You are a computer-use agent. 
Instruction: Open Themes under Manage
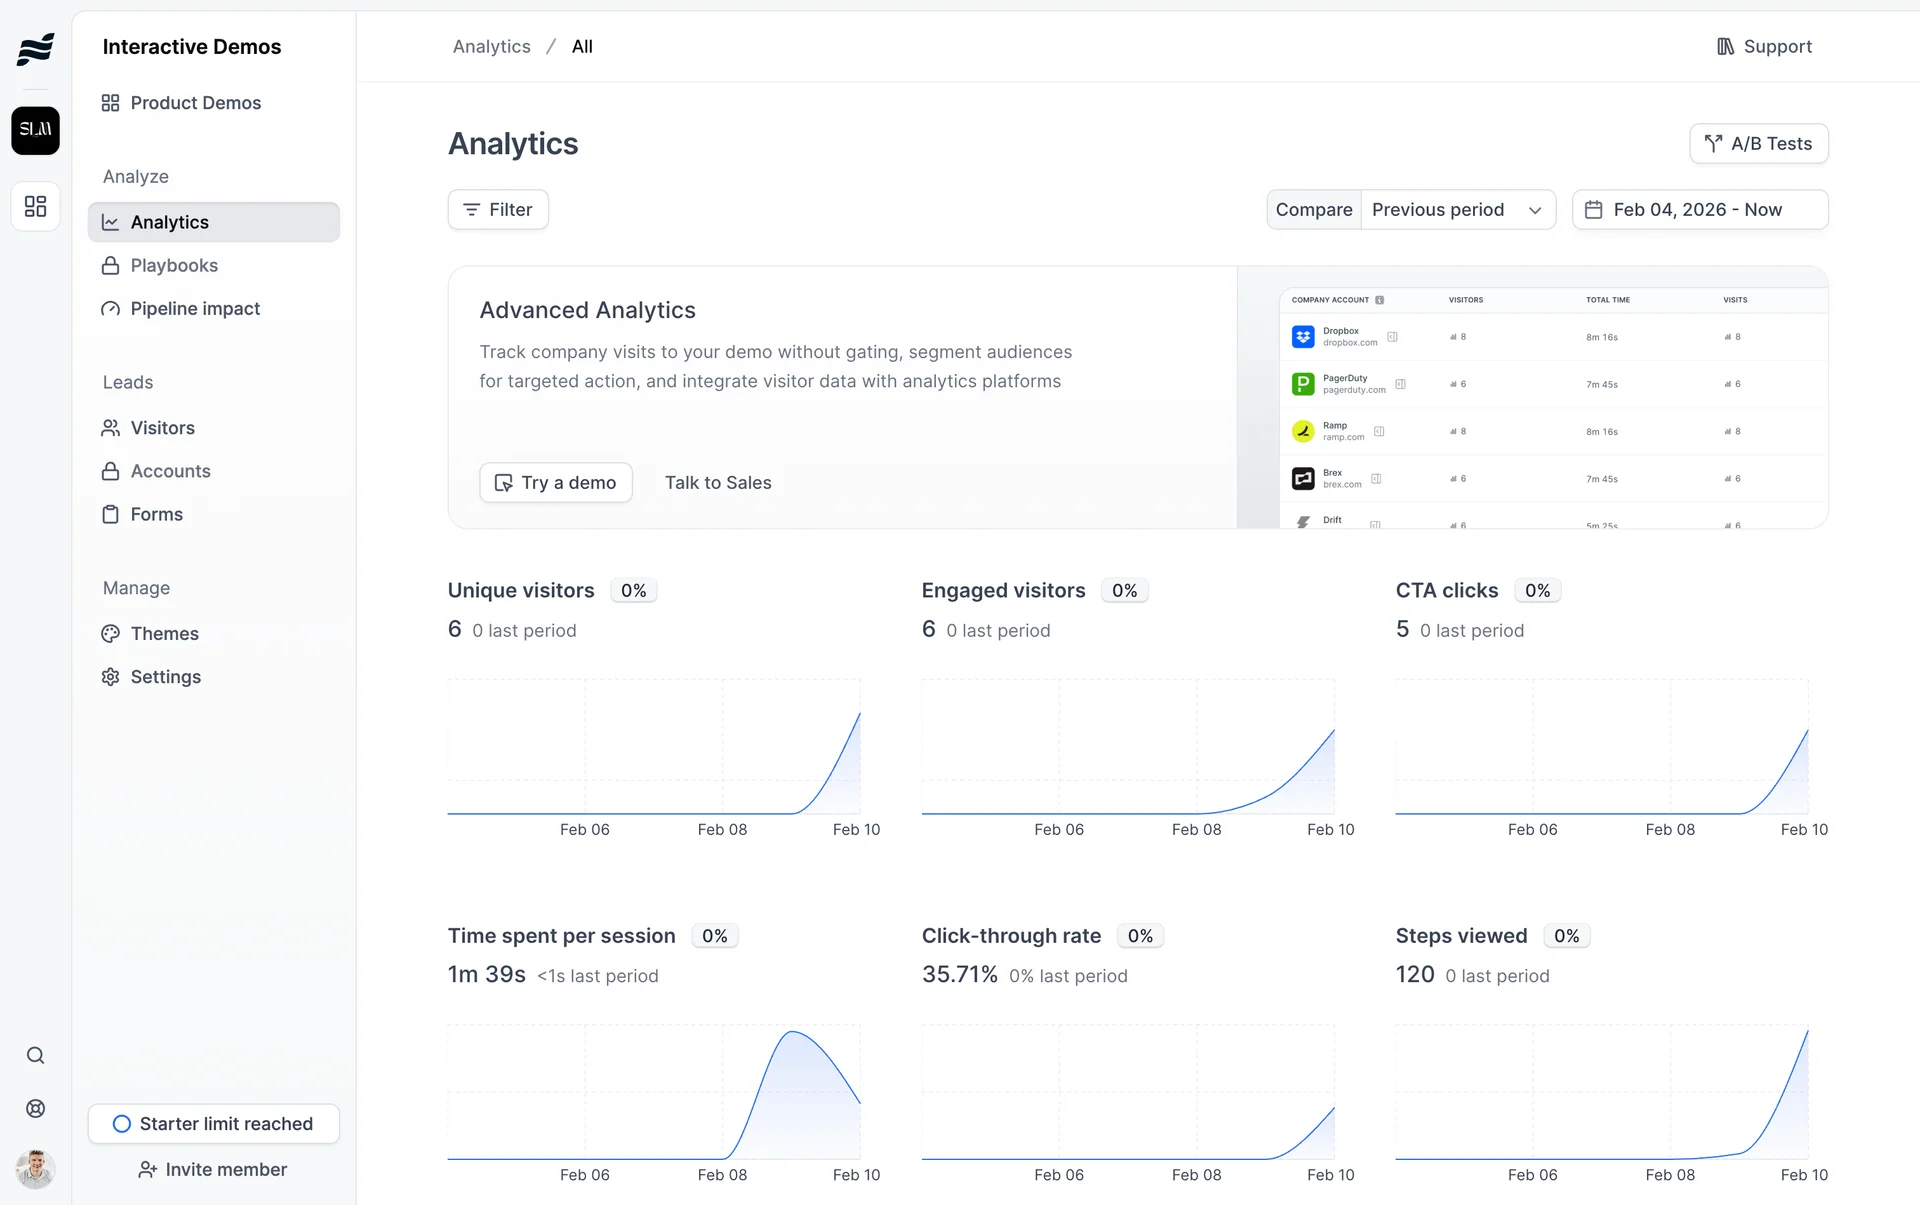tap(164, 633)
